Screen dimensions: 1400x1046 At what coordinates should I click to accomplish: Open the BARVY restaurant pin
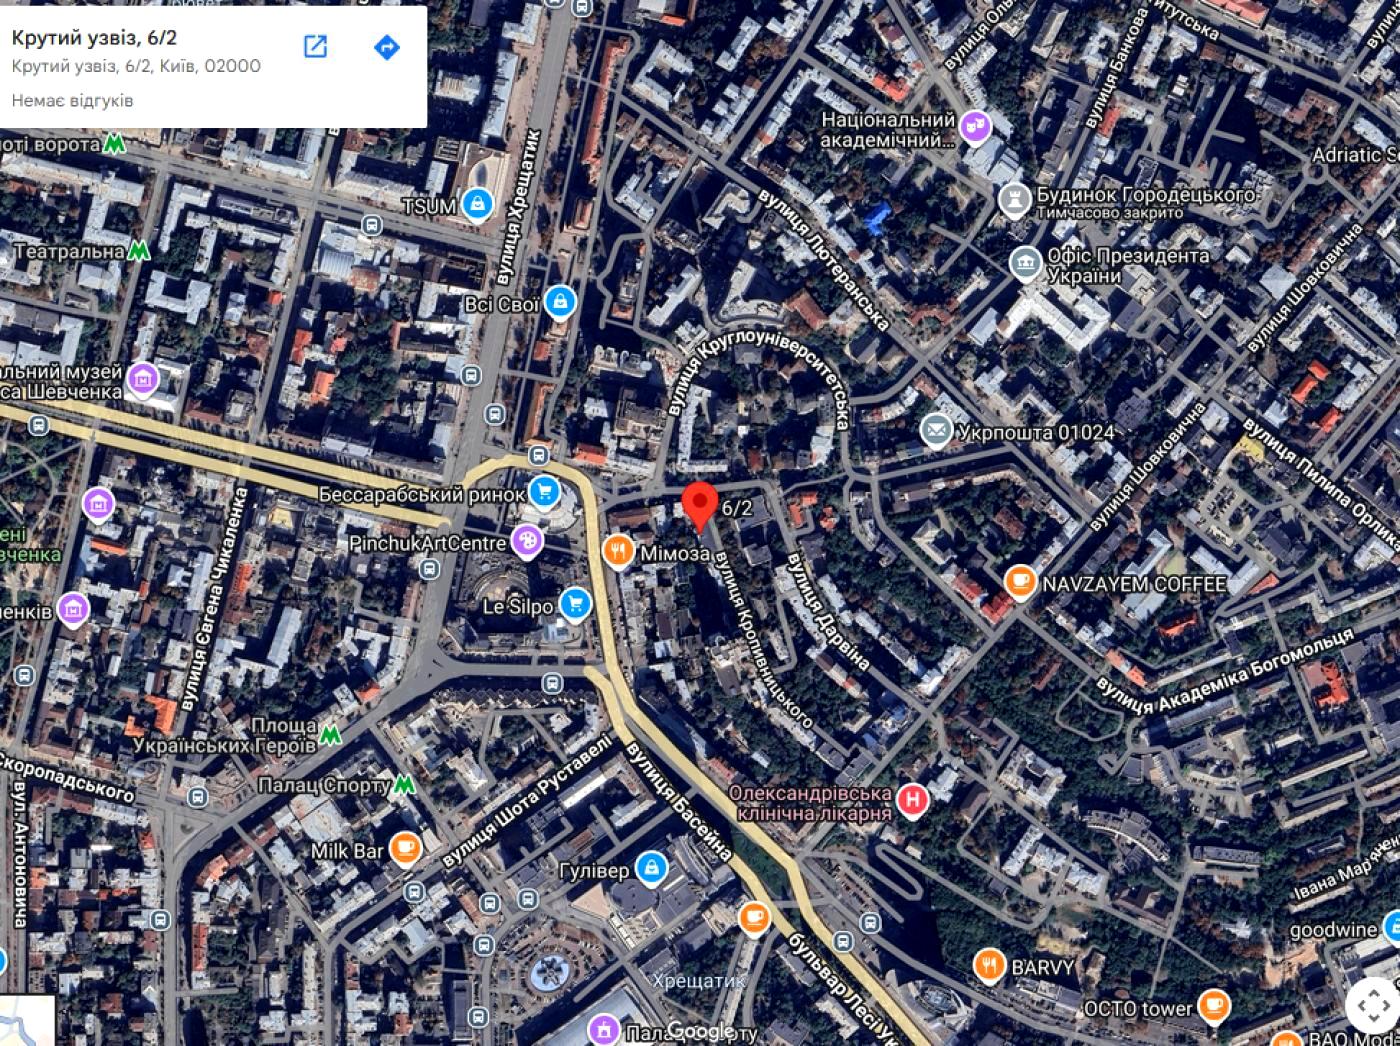pos(989,966)
